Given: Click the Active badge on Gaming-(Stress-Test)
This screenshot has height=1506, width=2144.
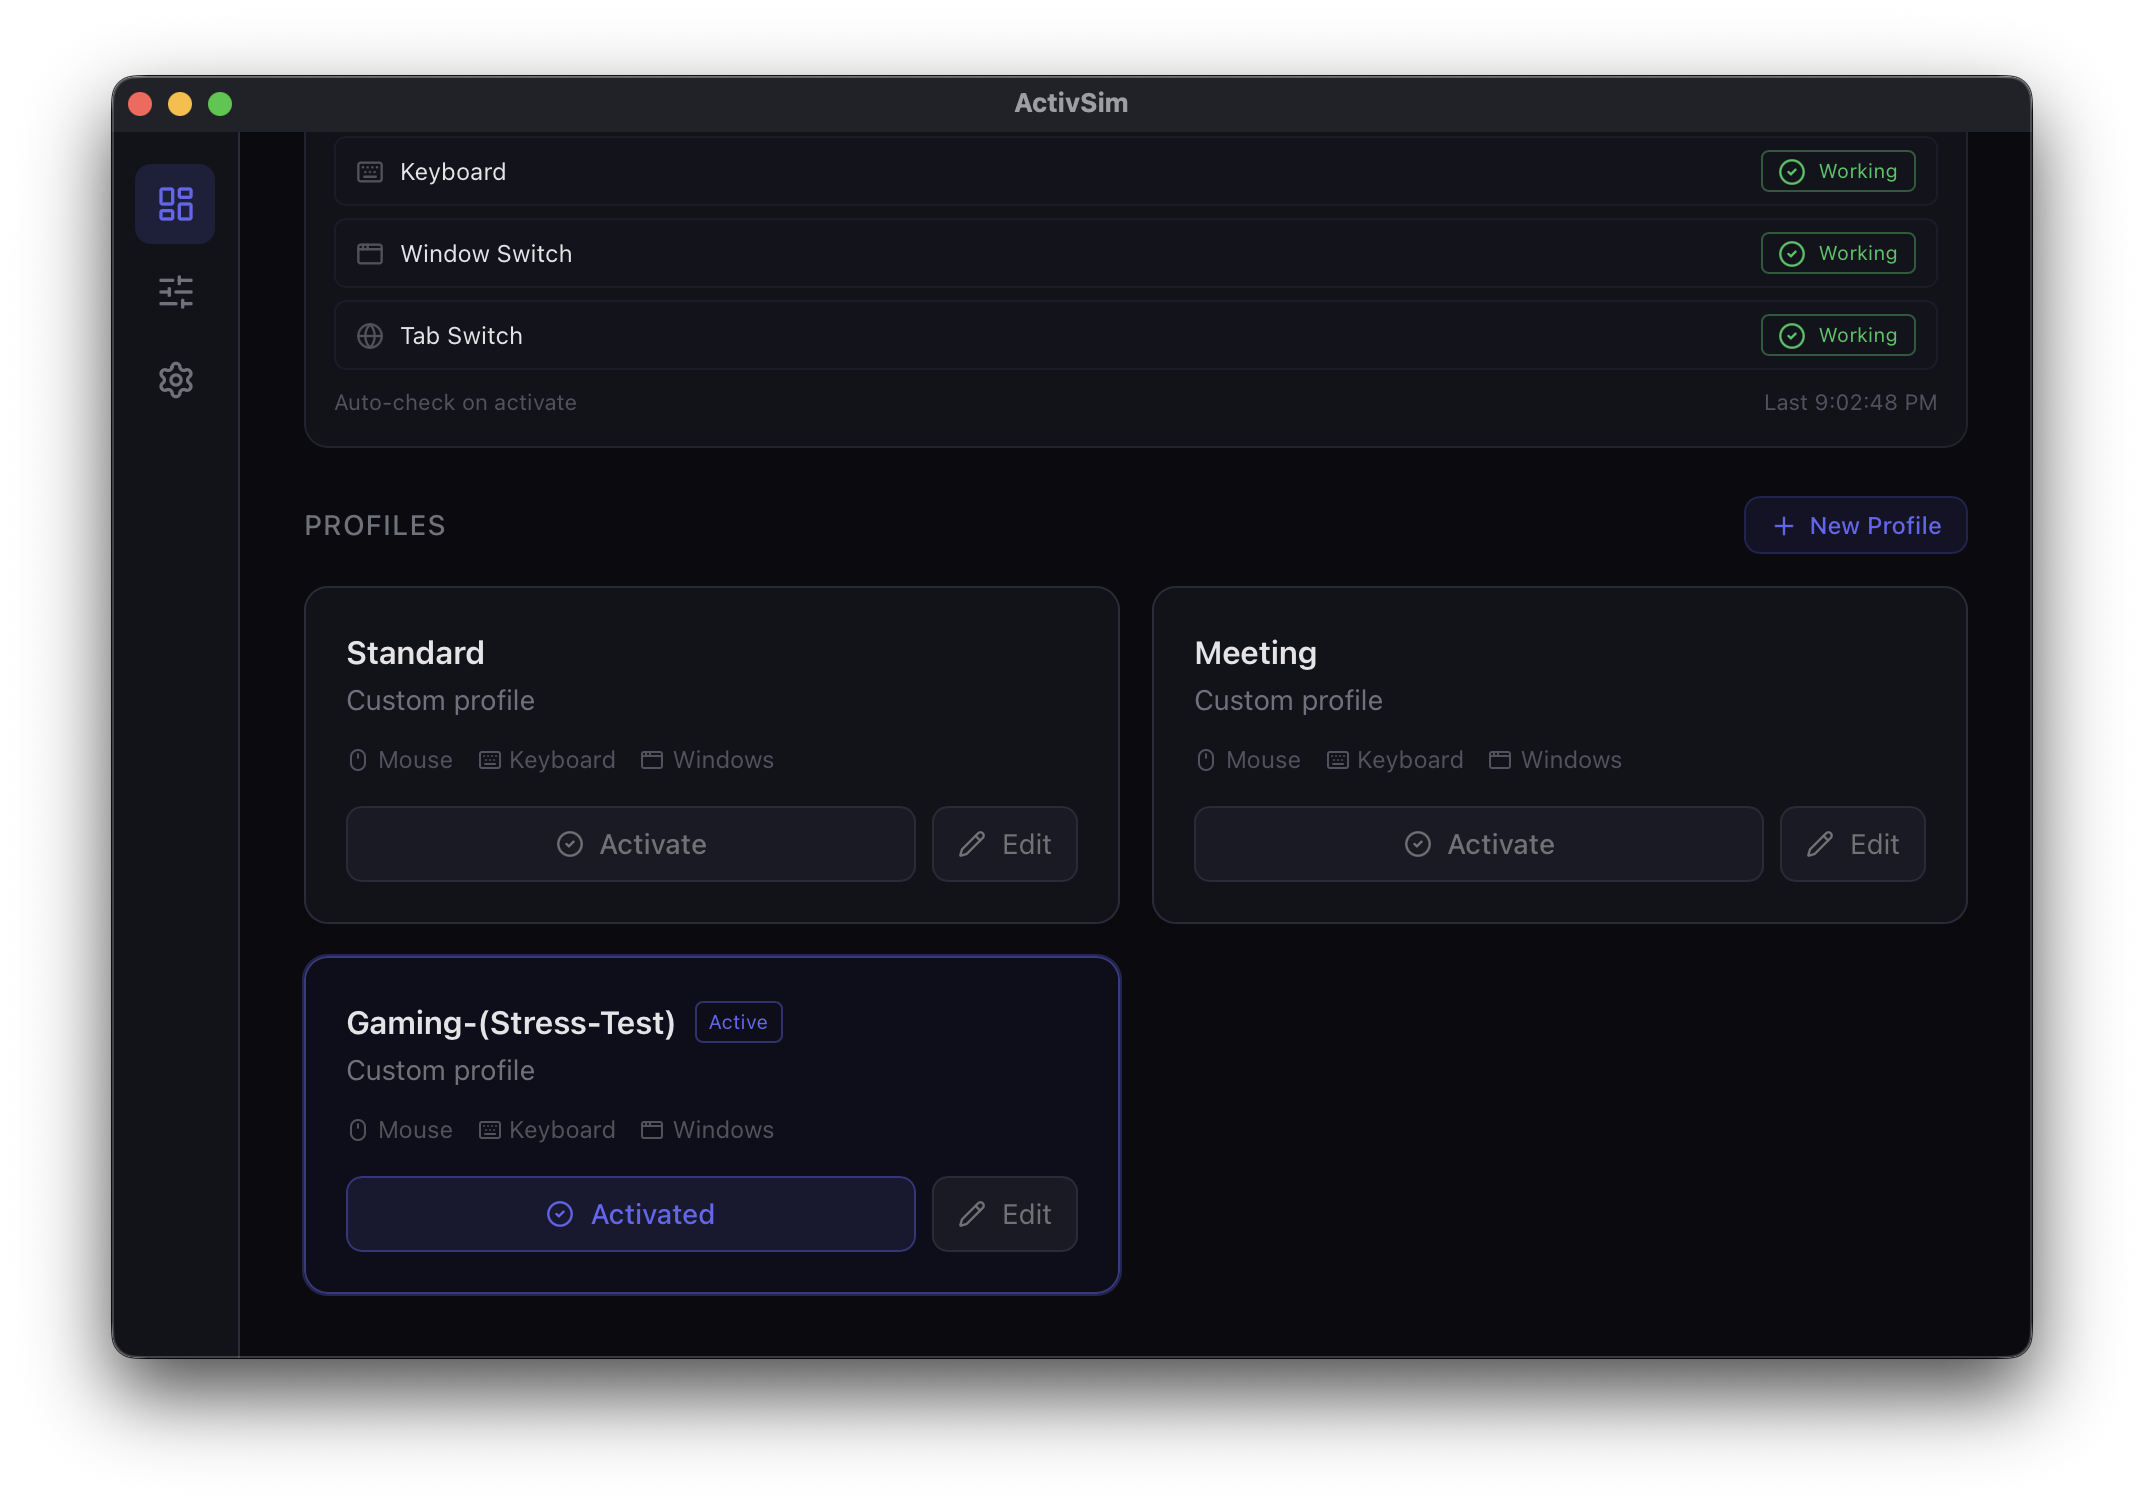Looking at the screenshot, I should tap(738, 1021).
